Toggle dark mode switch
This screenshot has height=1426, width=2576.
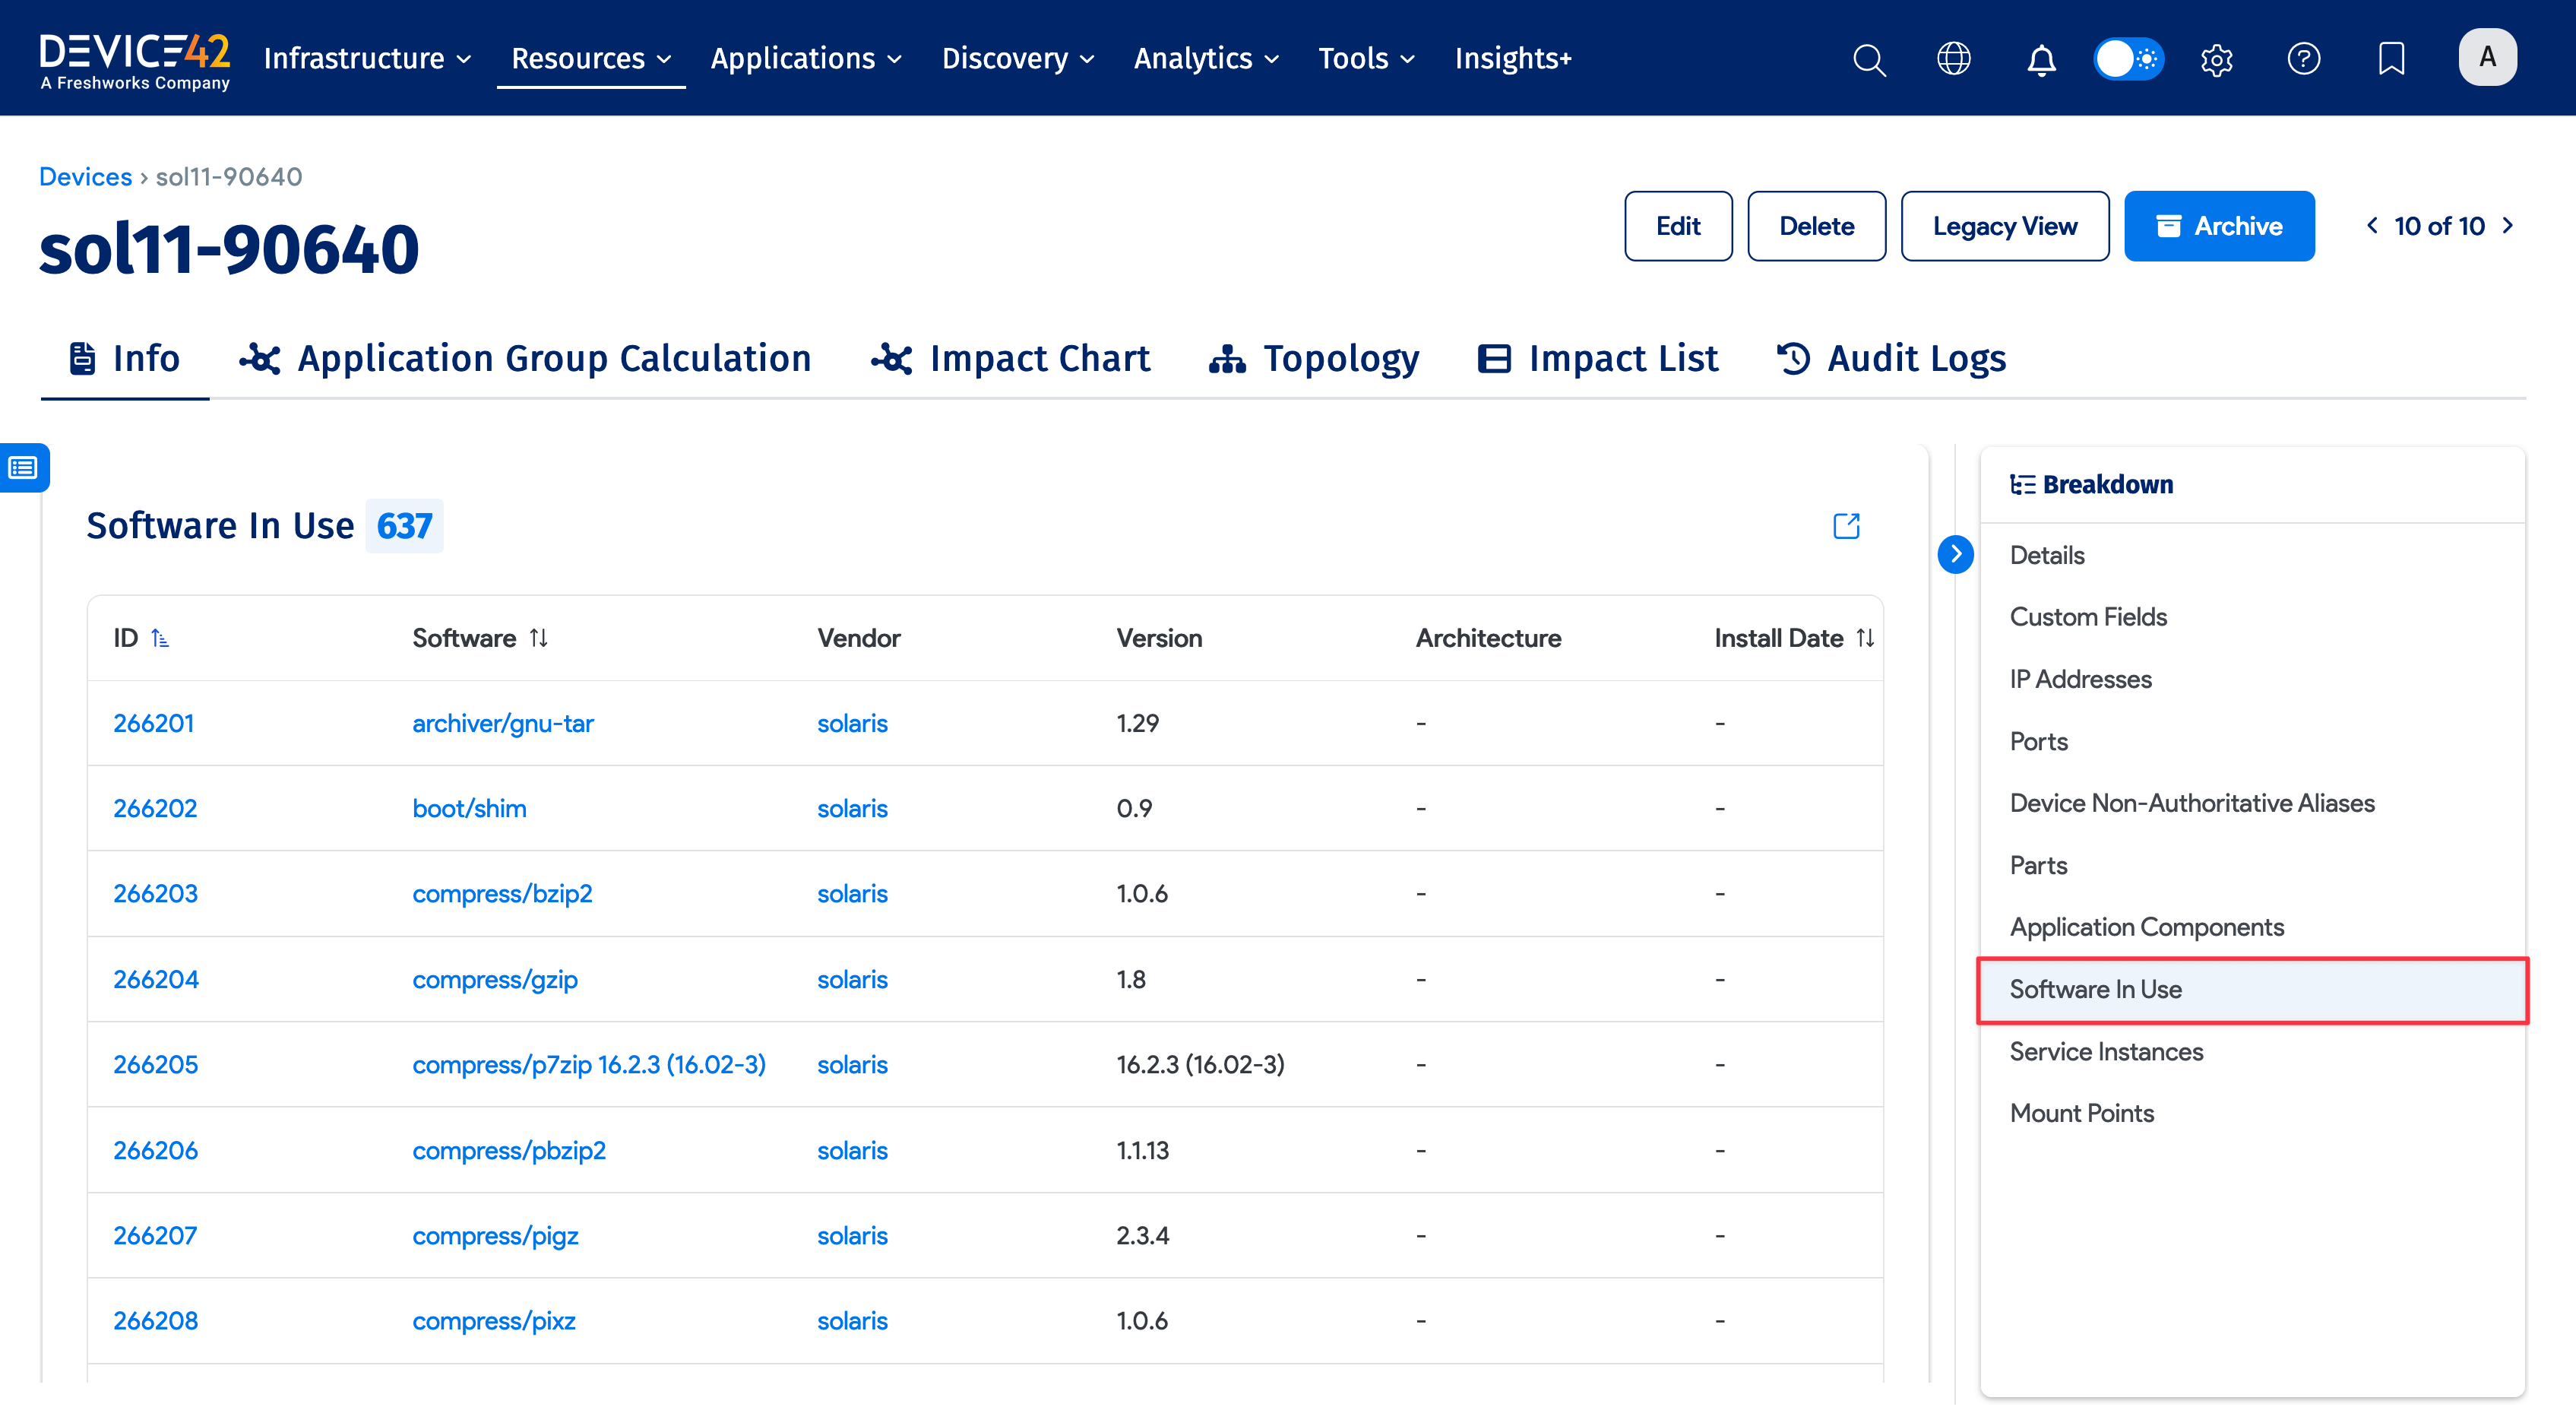2128,58
